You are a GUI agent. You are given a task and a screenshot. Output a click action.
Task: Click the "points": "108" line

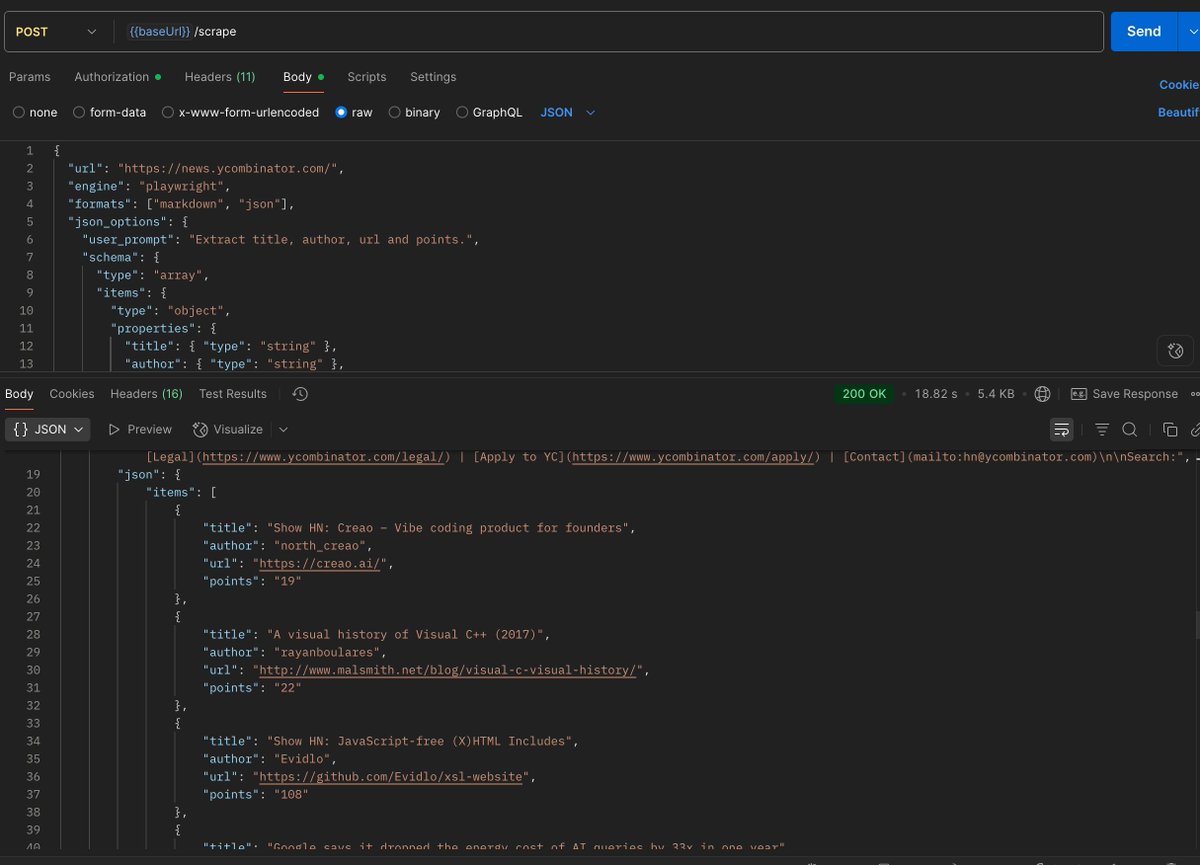[x=256, y=795]
